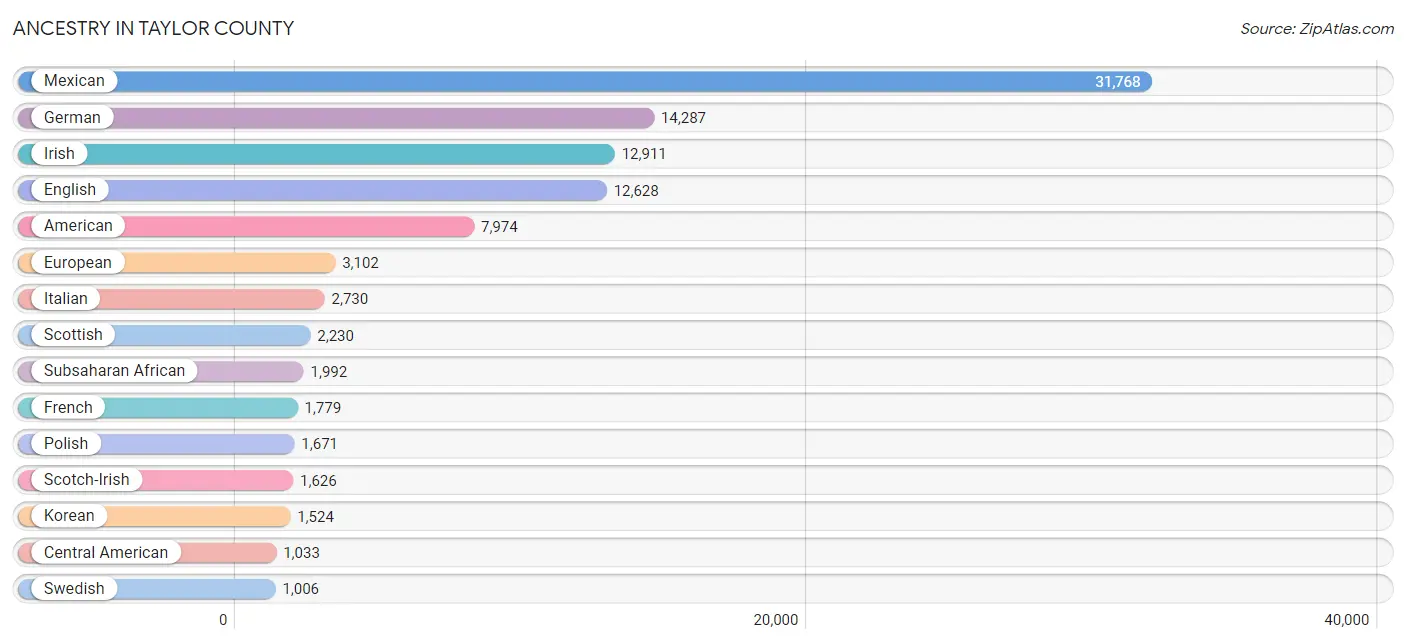Click the 40,000 axis tick label

tap(1346, 620)
